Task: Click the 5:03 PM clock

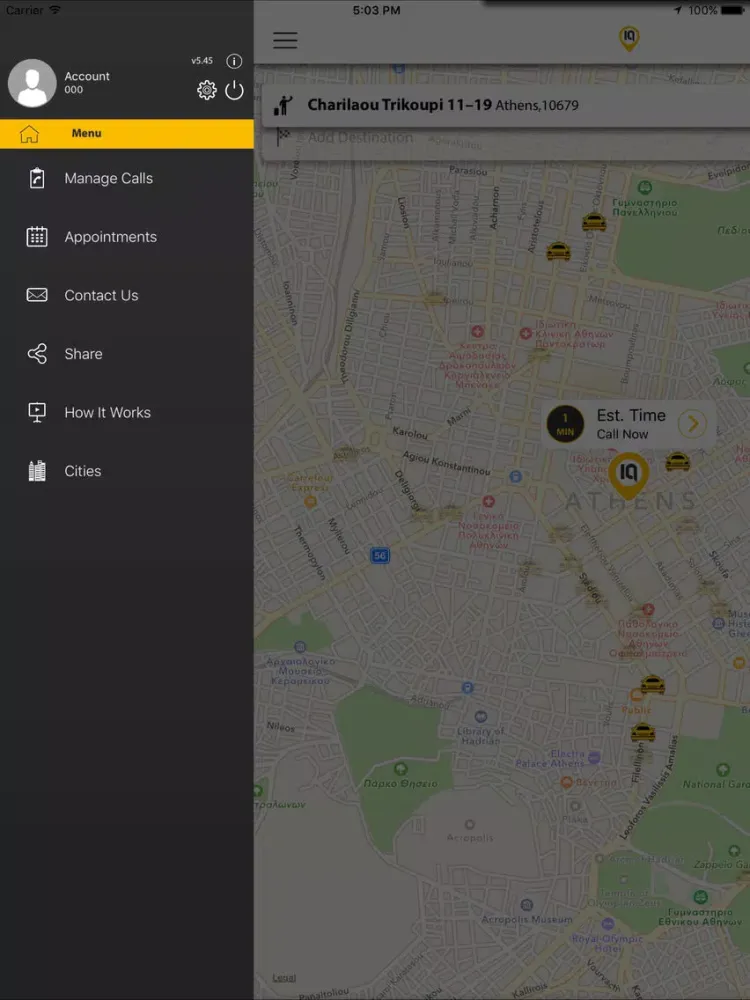Action: 376,10
